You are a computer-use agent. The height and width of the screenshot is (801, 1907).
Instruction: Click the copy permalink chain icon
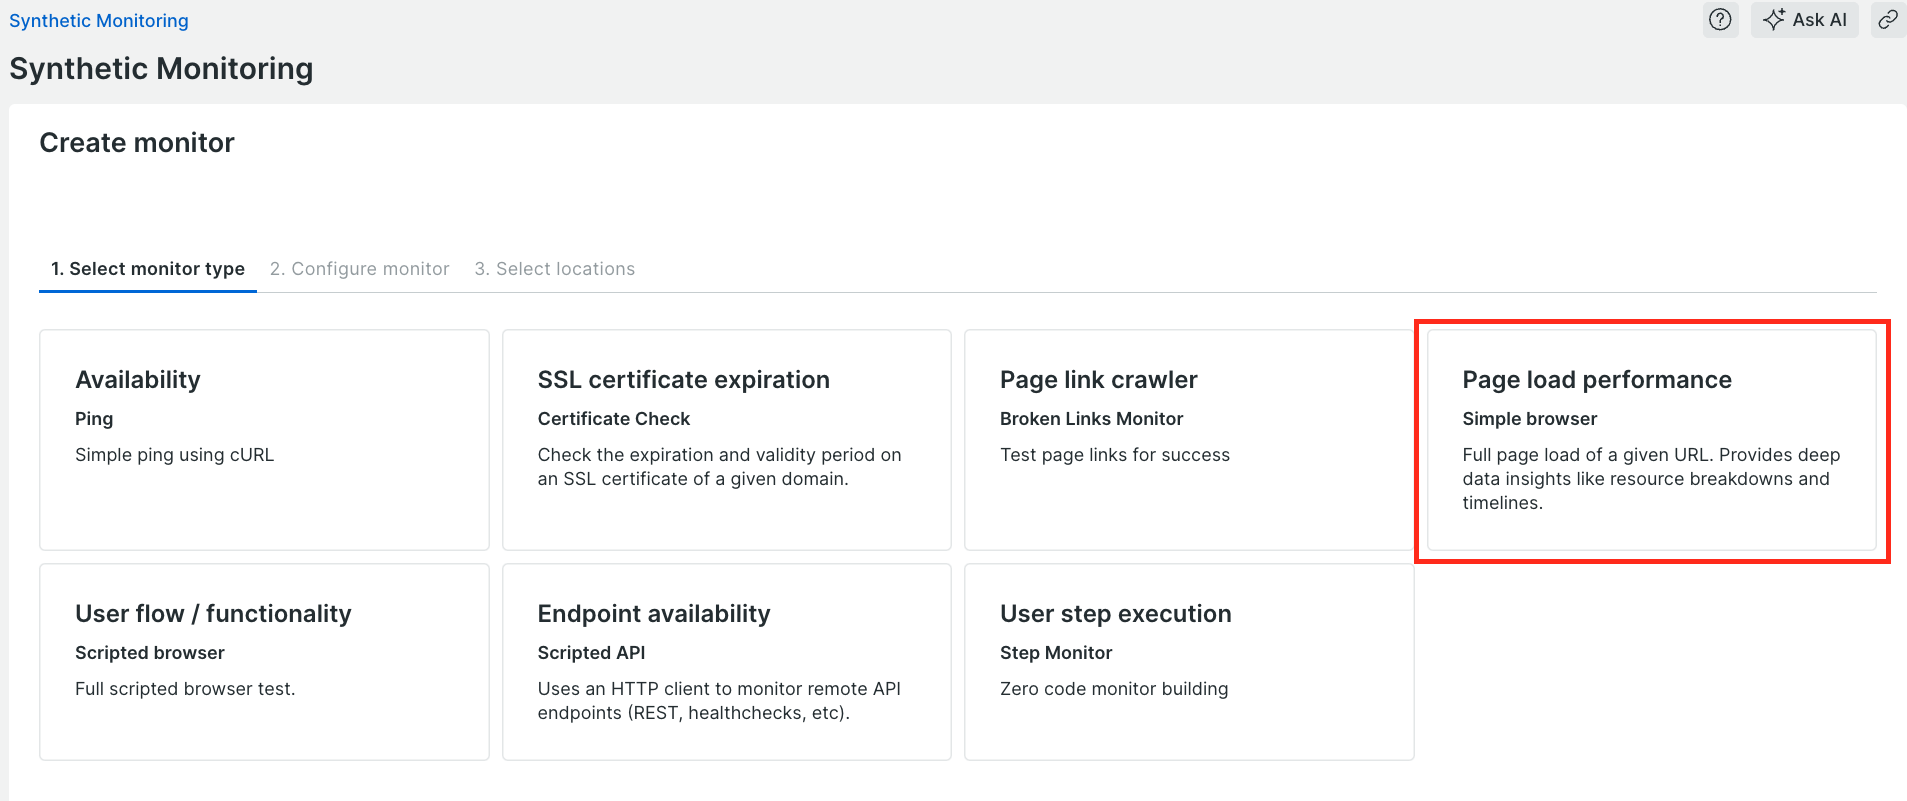(x=1888, y=20)
